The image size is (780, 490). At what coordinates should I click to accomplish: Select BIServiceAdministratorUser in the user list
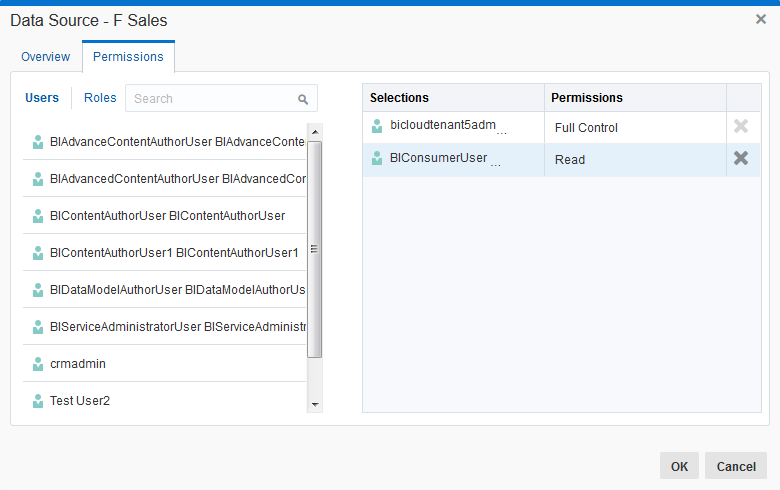pos(165,327)
